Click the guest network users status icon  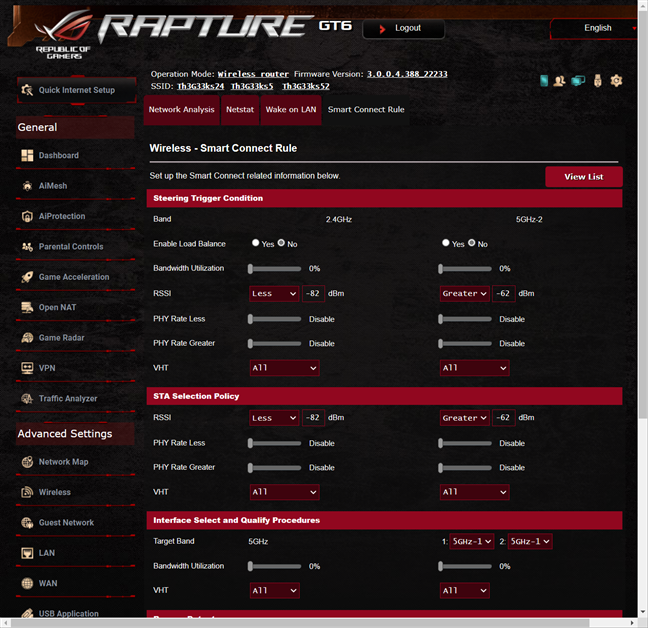point(560,81)
